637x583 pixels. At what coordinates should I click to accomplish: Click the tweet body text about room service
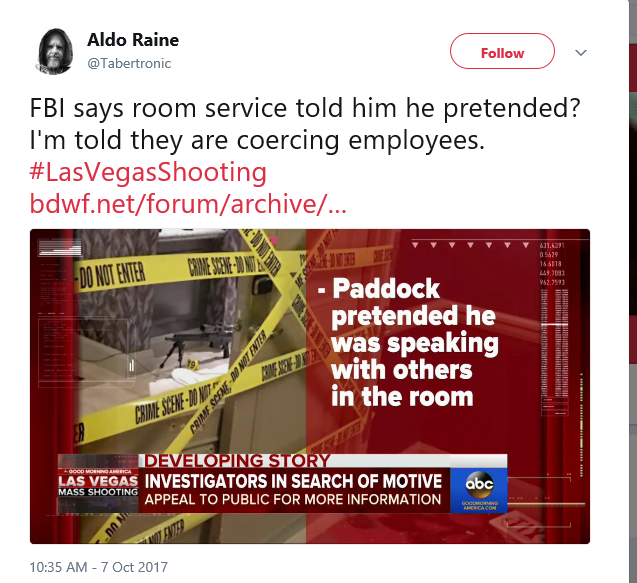305,124
